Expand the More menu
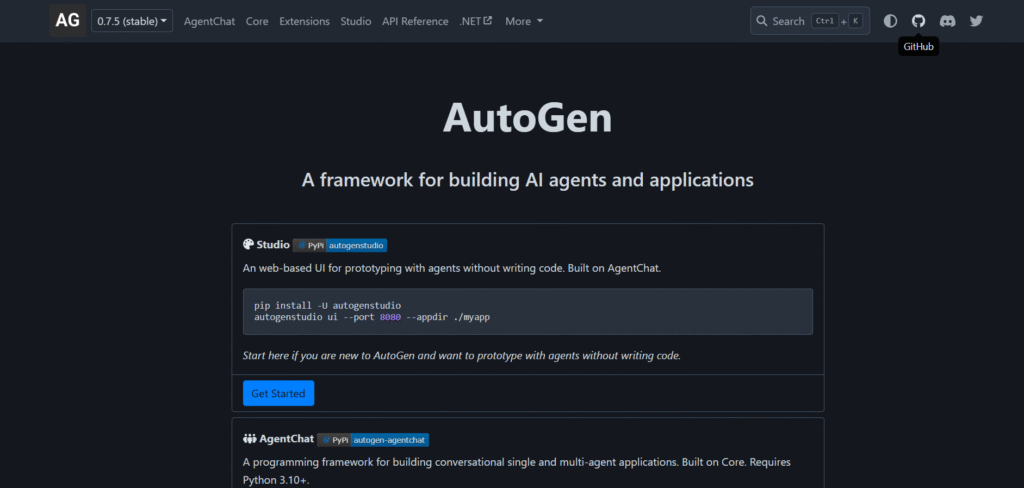 pyautogui.click(x=524, y=21)
